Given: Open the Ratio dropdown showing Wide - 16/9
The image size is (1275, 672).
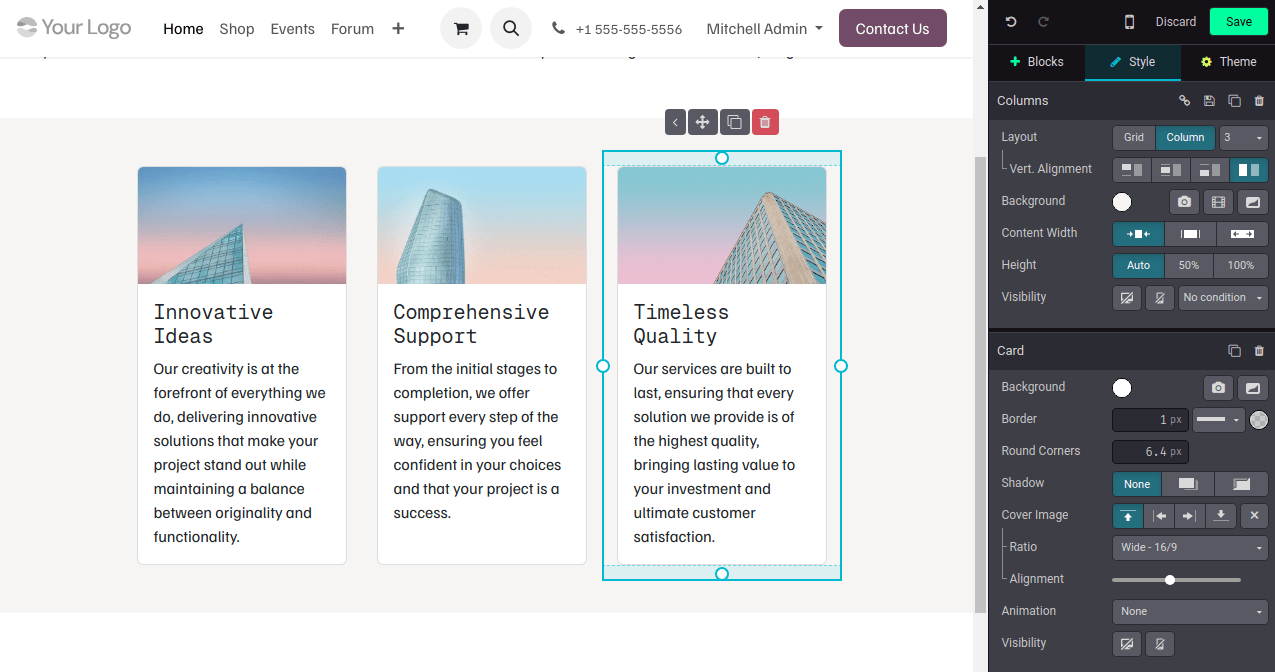Looking at the screenshot, I should coord(1189,547).
